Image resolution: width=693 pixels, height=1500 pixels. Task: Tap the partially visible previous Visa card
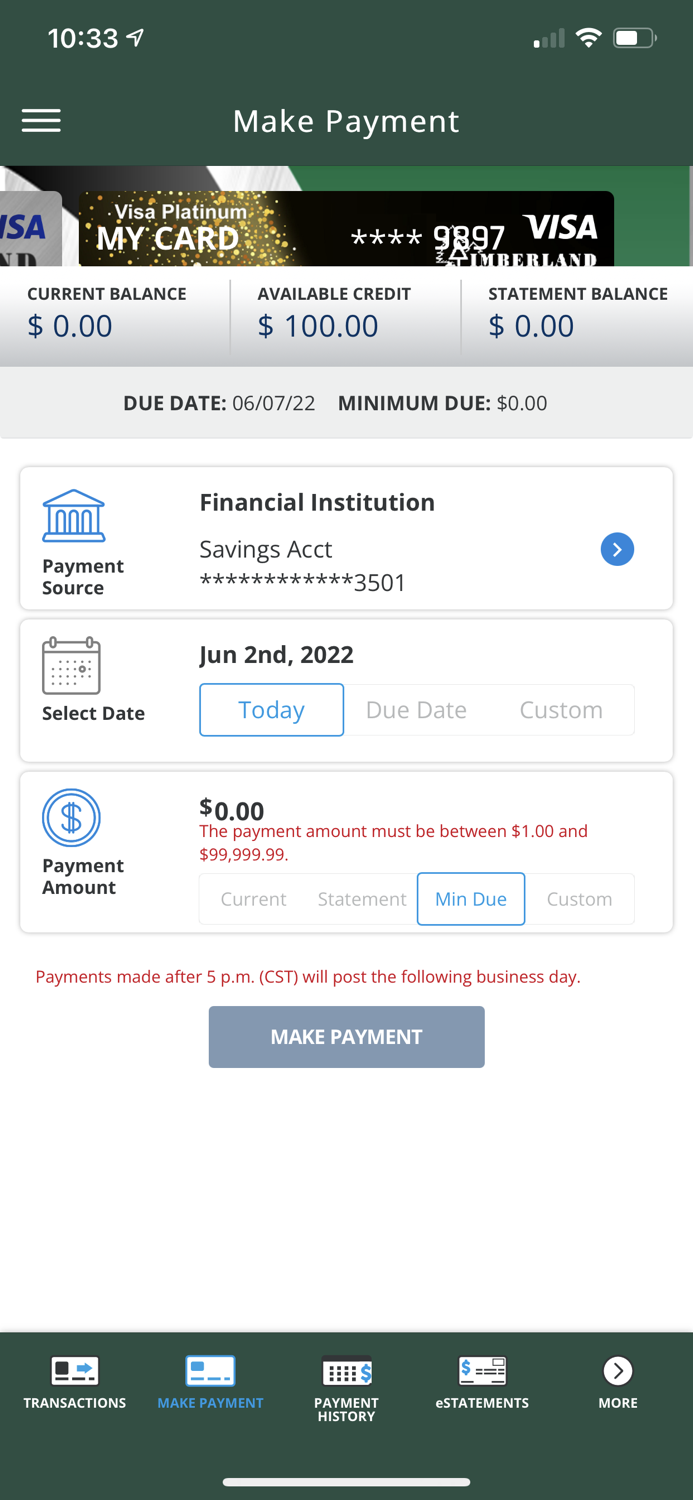point(28,229)
